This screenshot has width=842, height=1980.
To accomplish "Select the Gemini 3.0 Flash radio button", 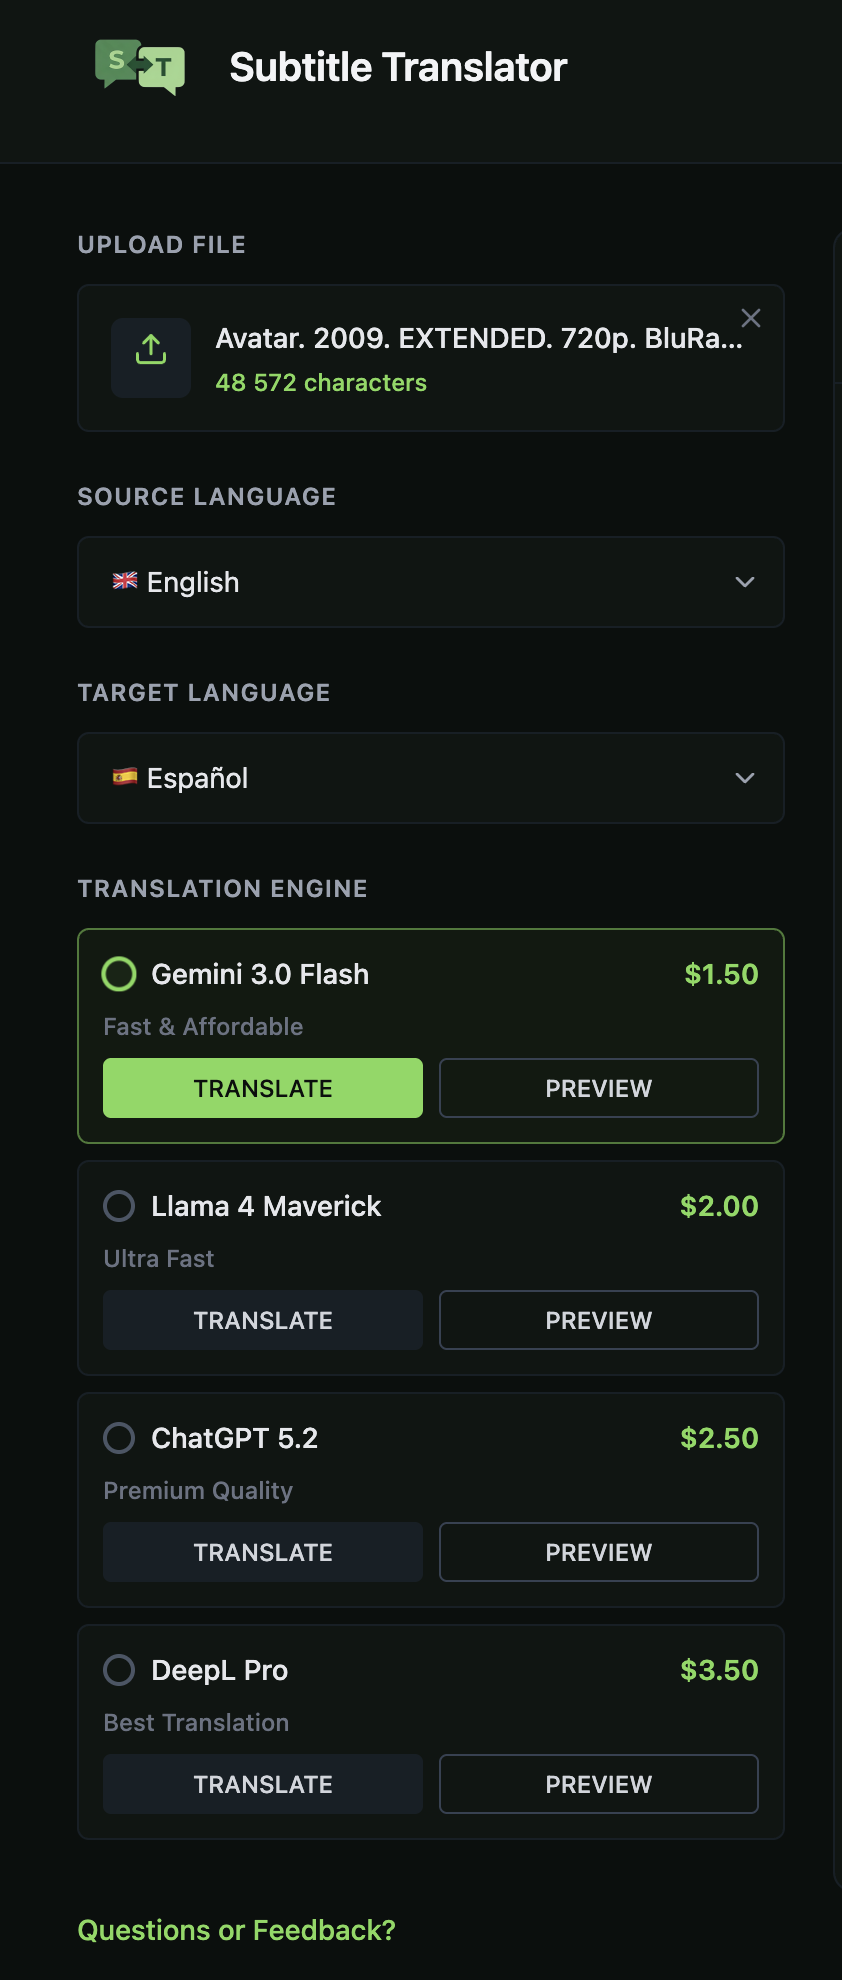I will pos(118,973).
